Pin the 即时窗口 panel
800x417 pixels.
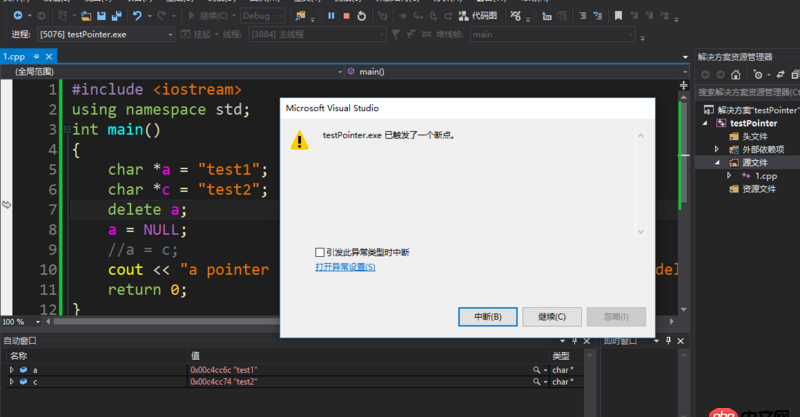668,340
